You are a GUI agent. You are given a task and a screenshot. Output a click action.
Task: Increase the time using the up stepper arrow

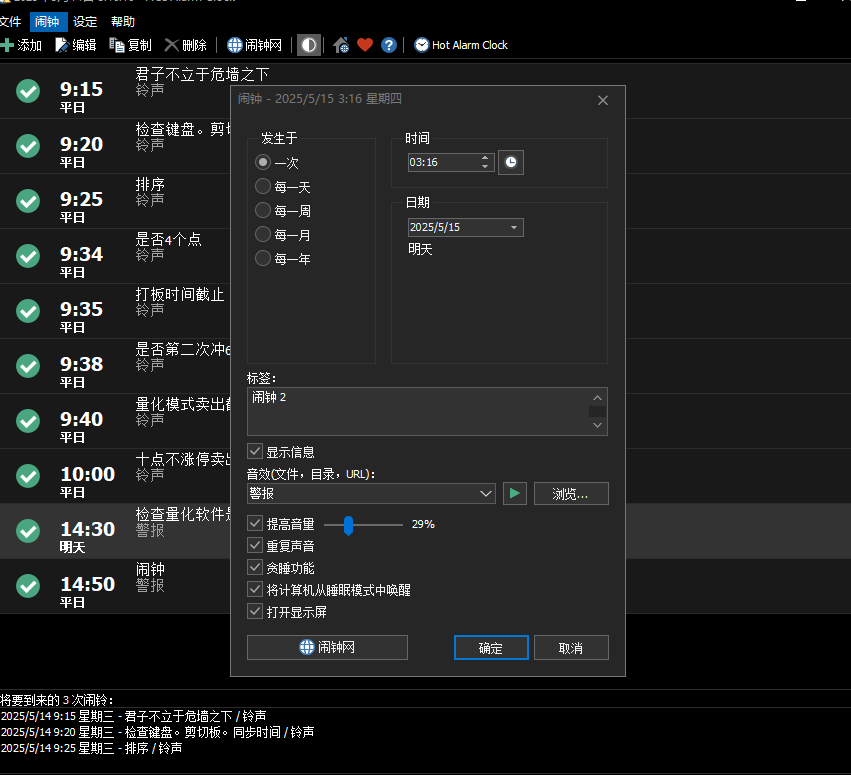[x=486, y=158]
